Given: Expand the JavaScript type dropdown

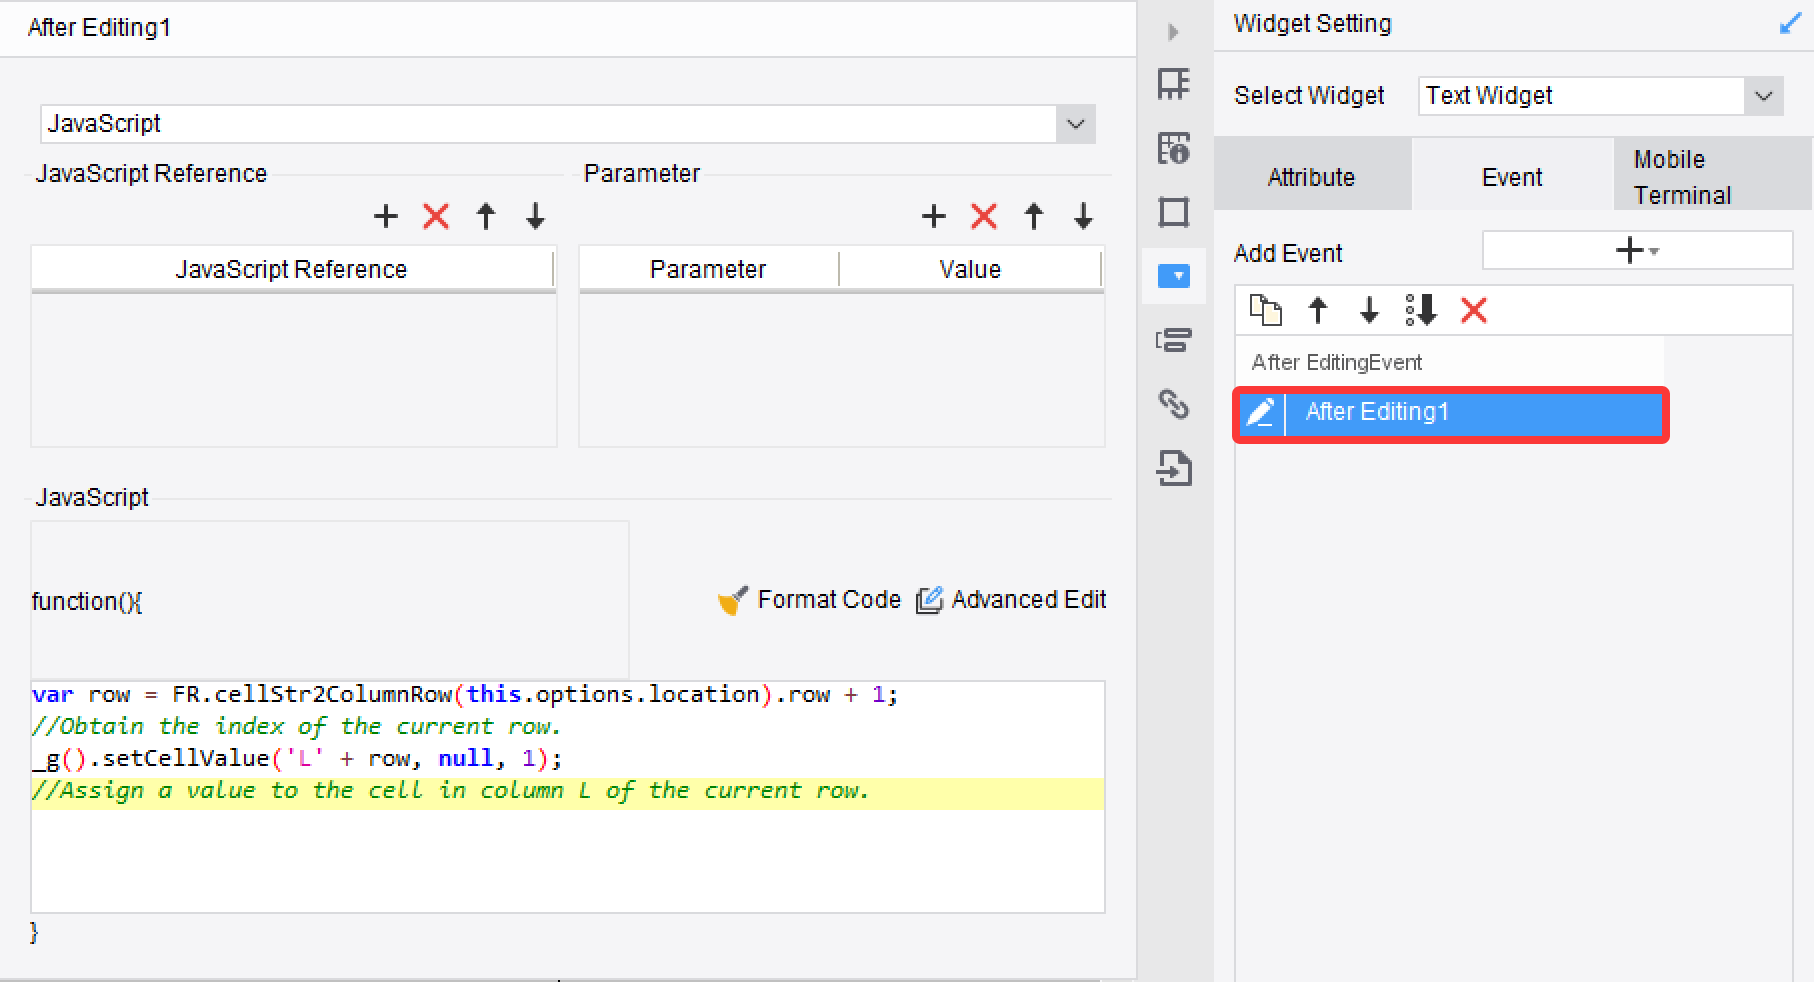Looking at the screenshot, I should (1075, 124).
